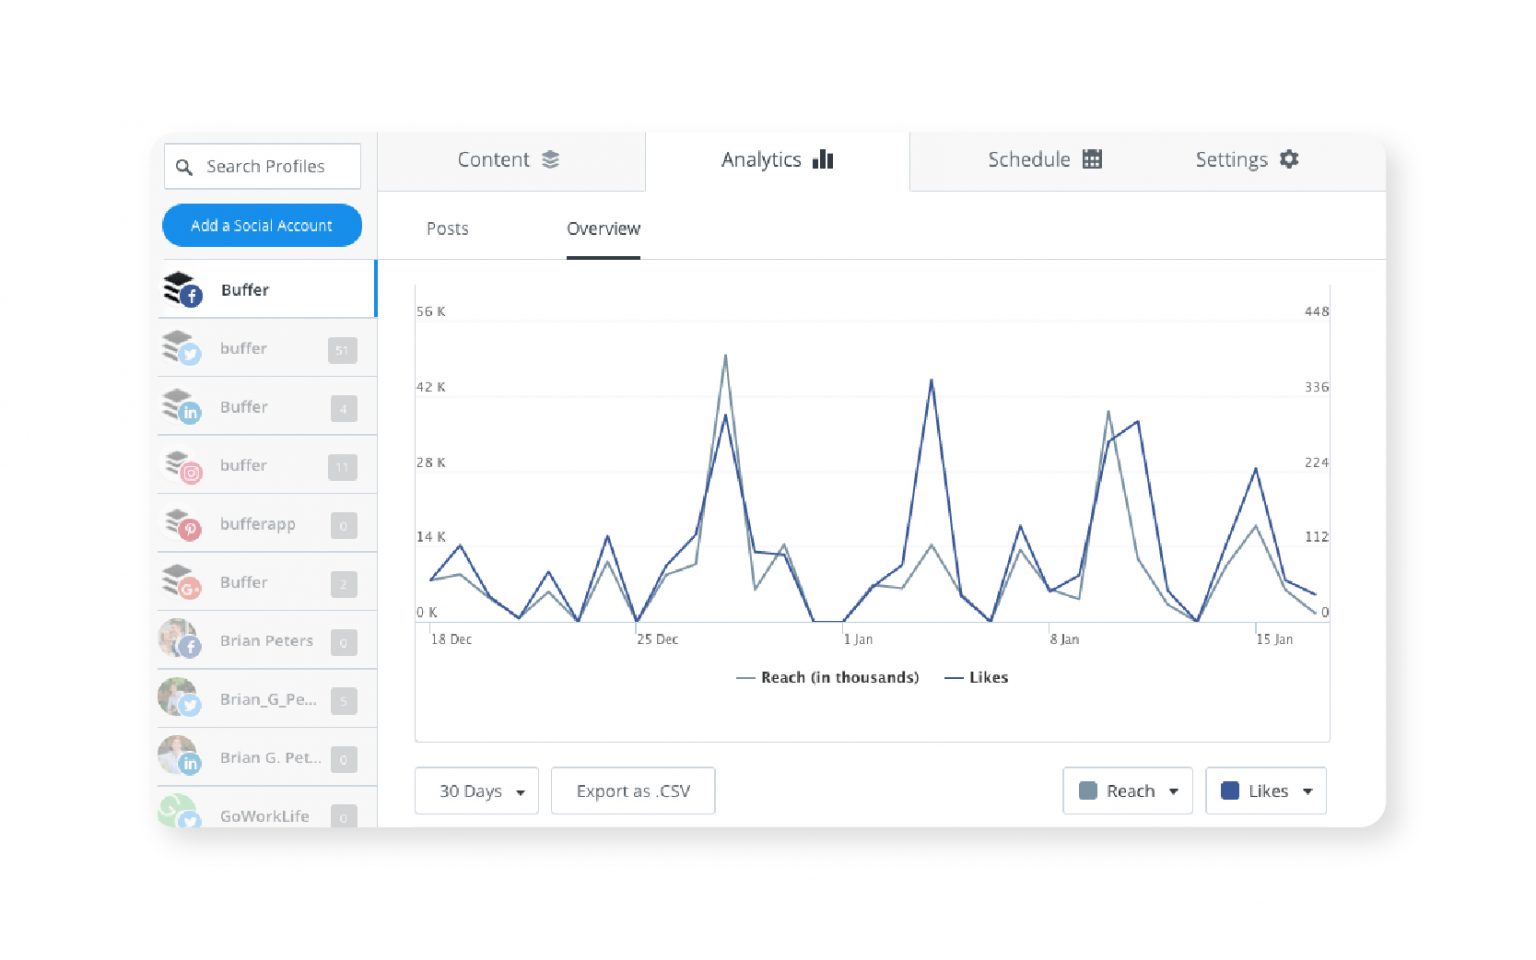
Task: Click the Settings gear icon
Action: [1289, 159]
